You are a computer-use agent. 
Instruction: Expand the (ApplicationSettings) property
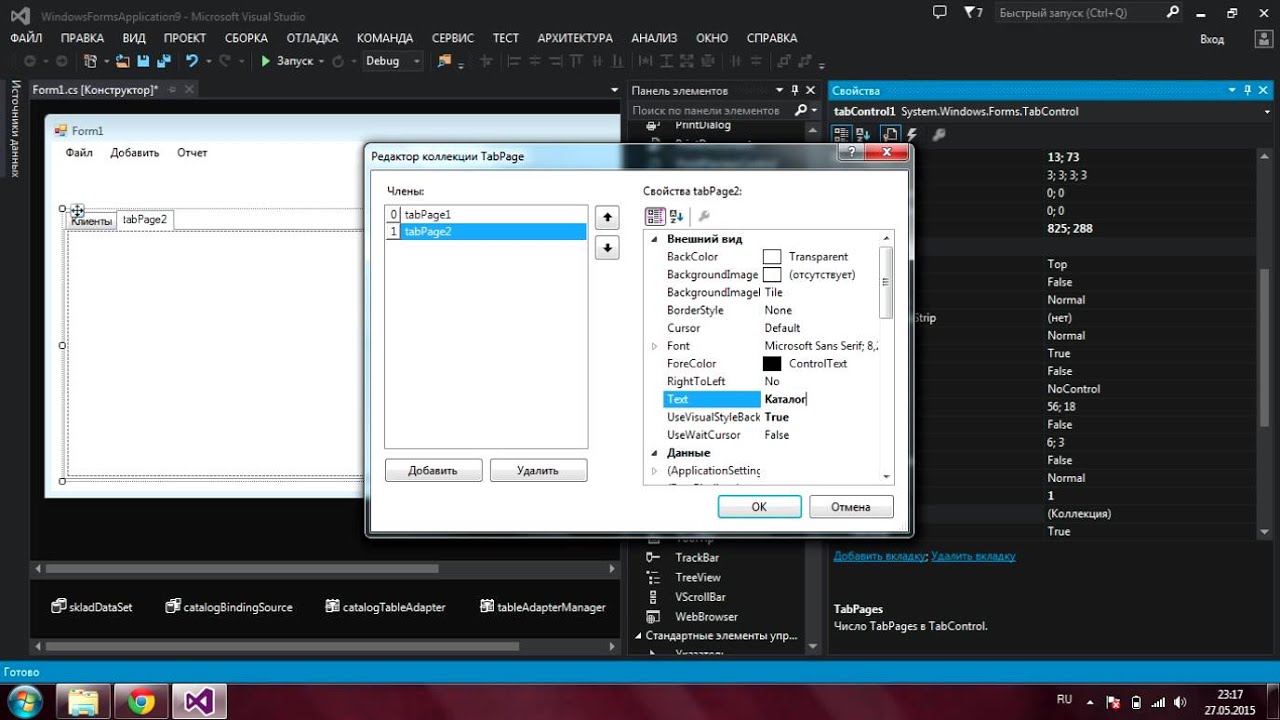pyautogui.click(x=655, y=471)
